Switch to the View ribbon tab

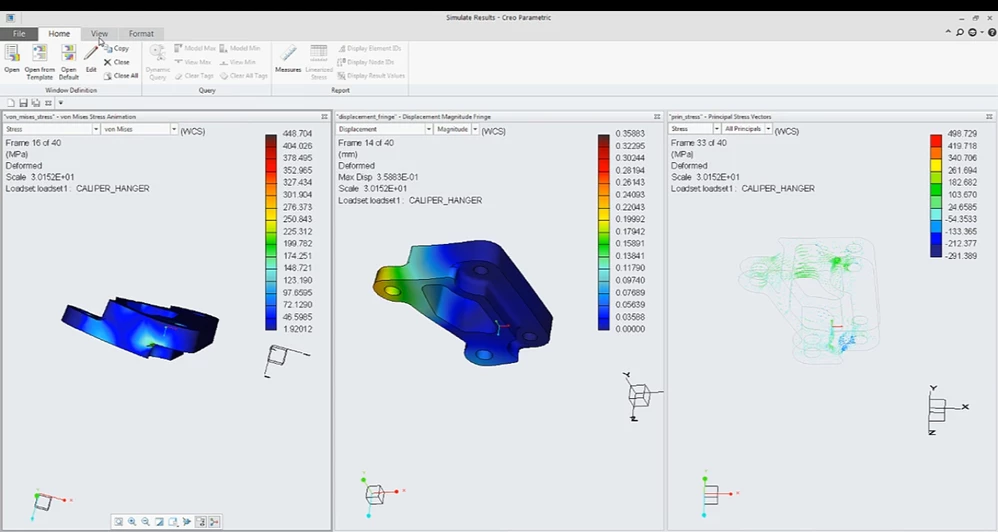[x=99, y=34]
